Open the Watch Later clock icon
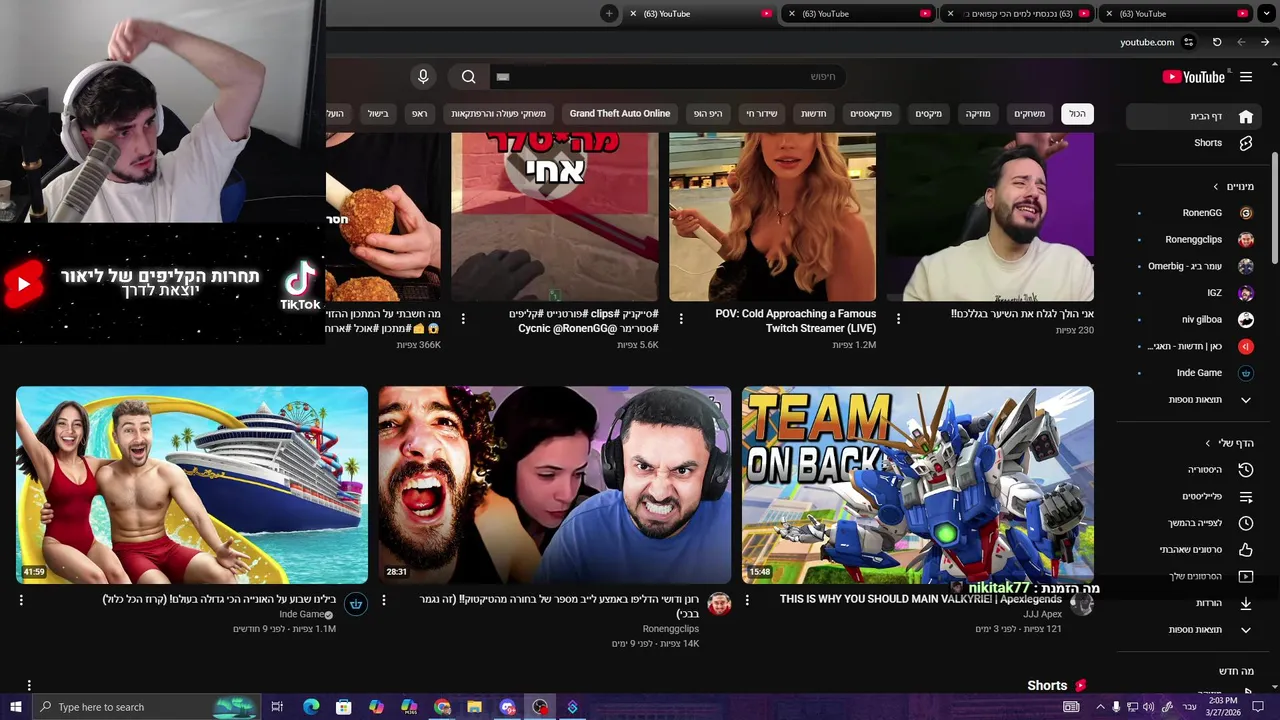1280x720 pixels. (x=1246, y=523)
